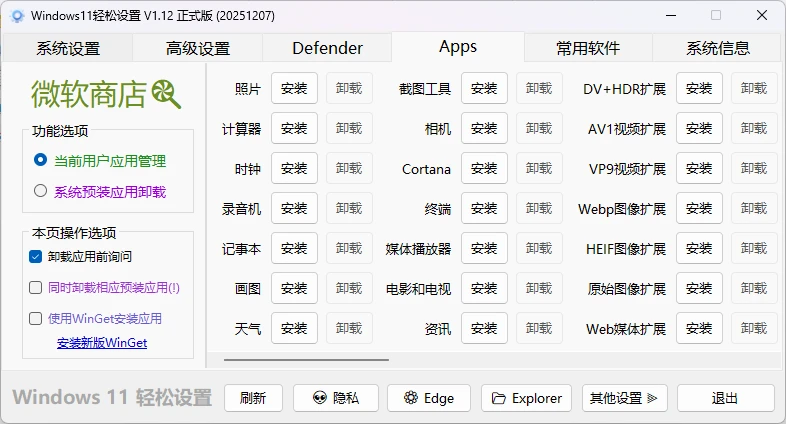Click the app icon in title bar
The height and width of the screenshot is (424, 786).
click(17, 16)
